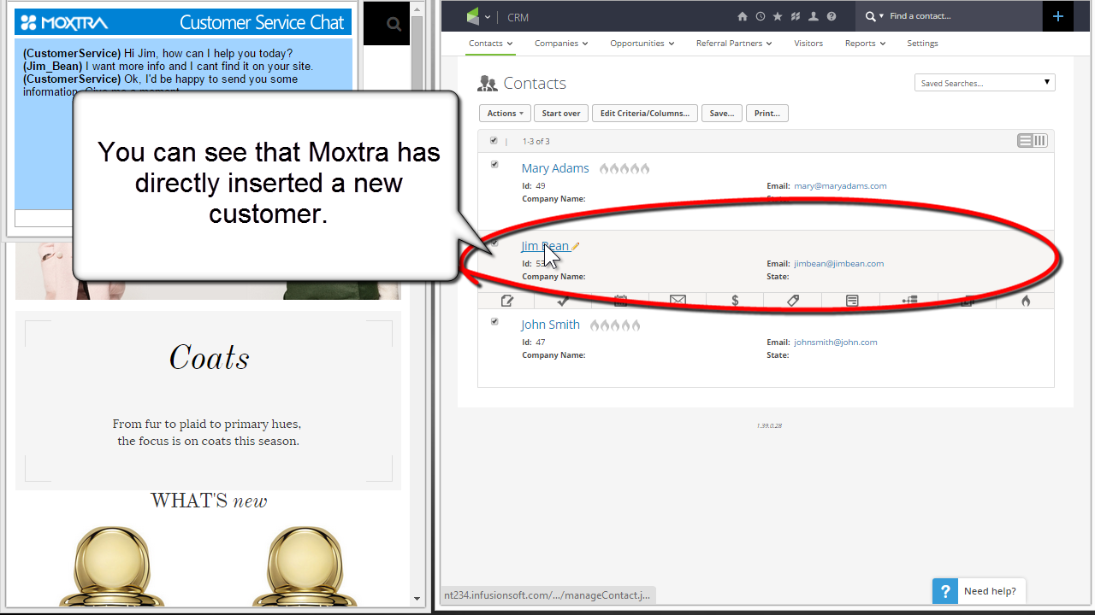Screen dimensions: 1095x615
Task: Expand the Companies menu
Action: [x=561, y=43]
